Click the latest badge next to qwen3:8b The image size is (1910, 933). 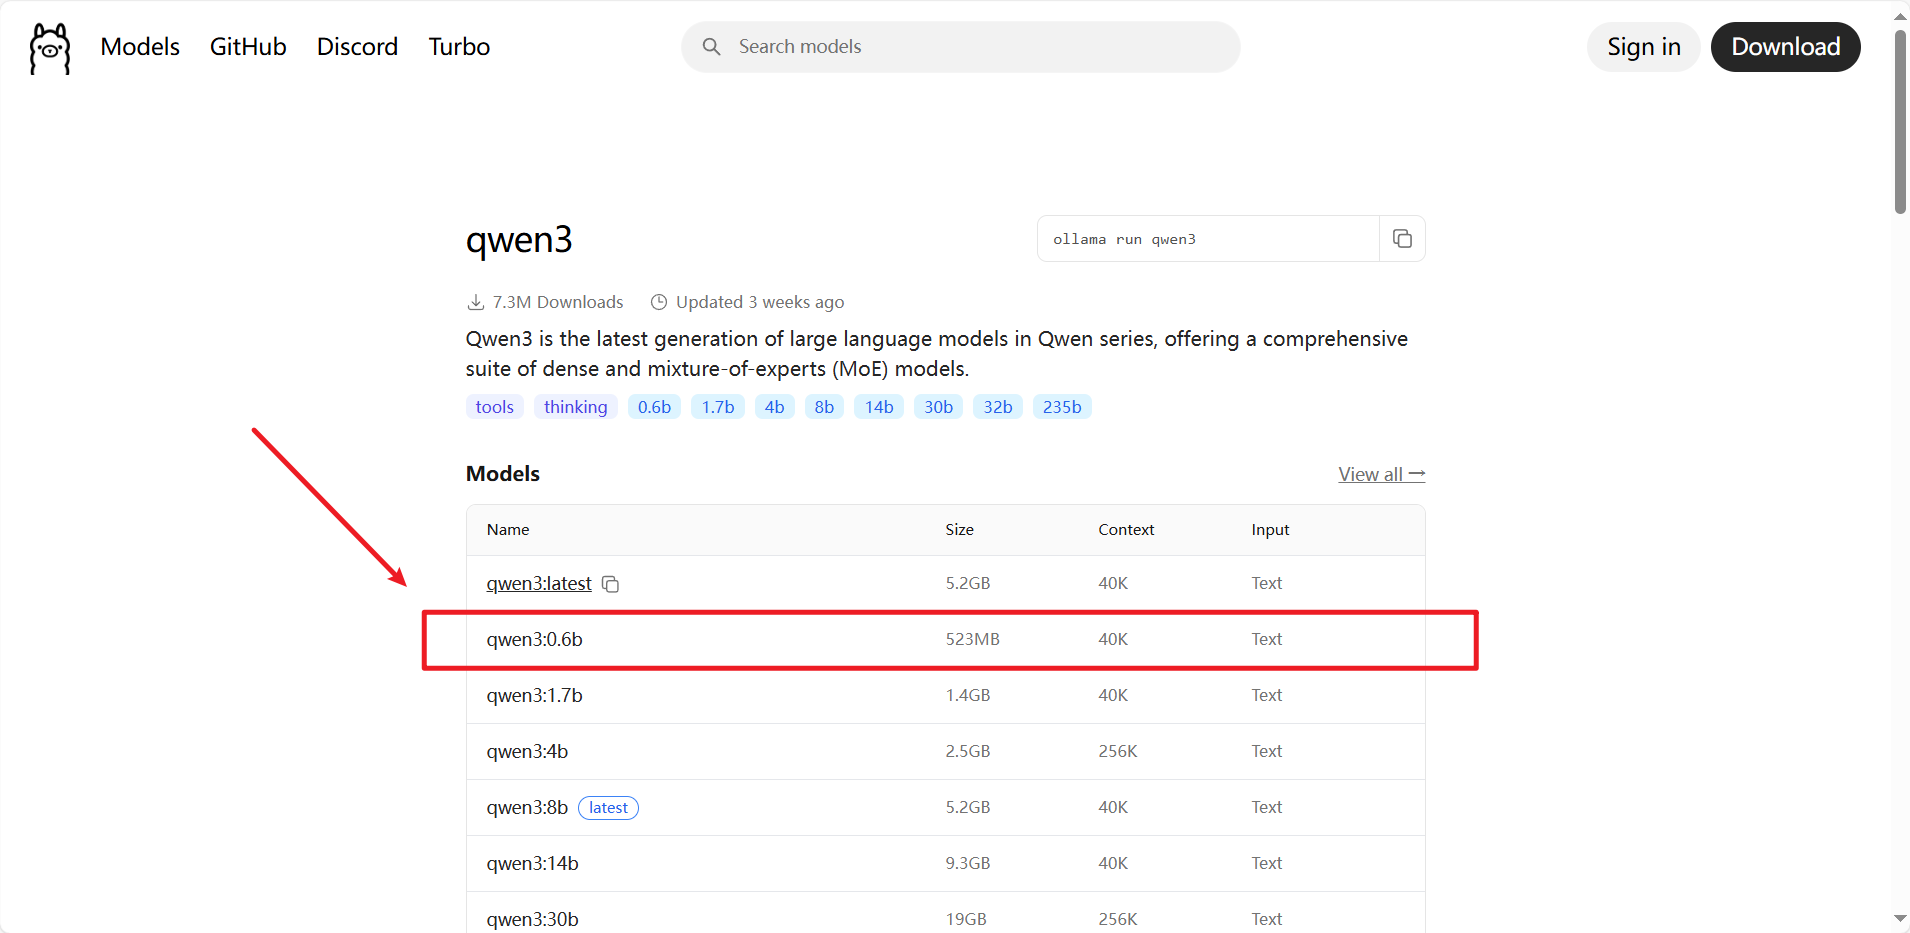pos(608,808)
